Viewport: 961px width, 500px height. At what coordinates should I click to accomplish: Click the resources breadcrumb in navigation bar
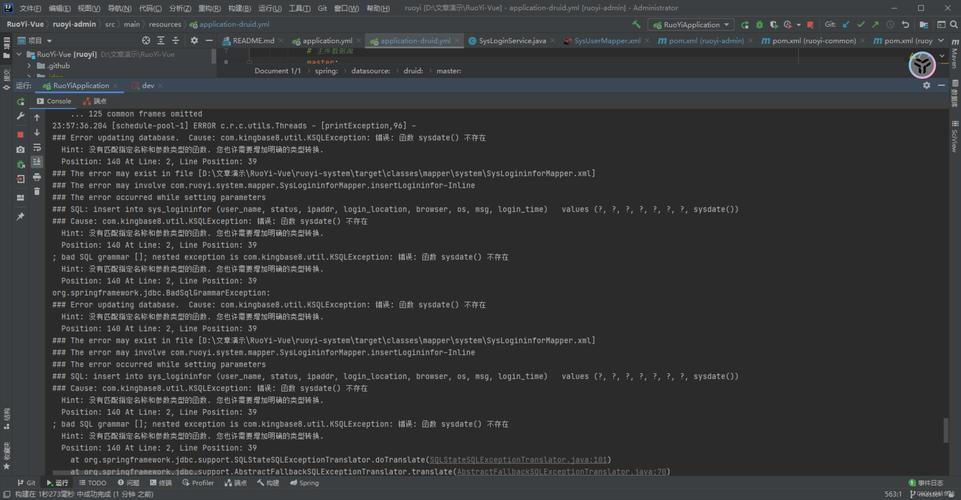tap(165, 25)
